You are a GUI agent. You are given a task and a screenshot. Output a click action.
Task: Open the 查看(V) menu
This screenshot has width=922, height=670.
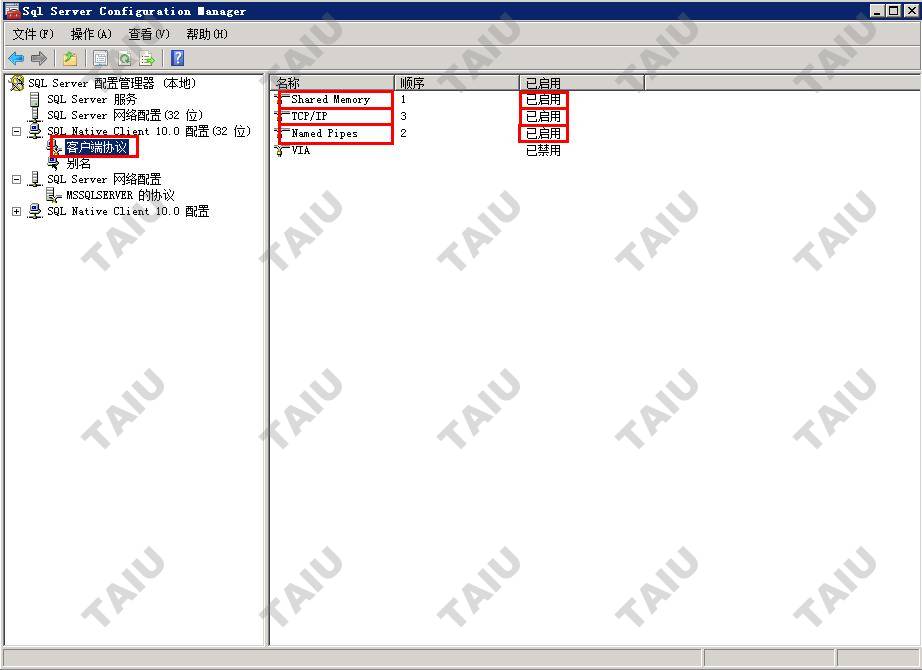point(149,34)
